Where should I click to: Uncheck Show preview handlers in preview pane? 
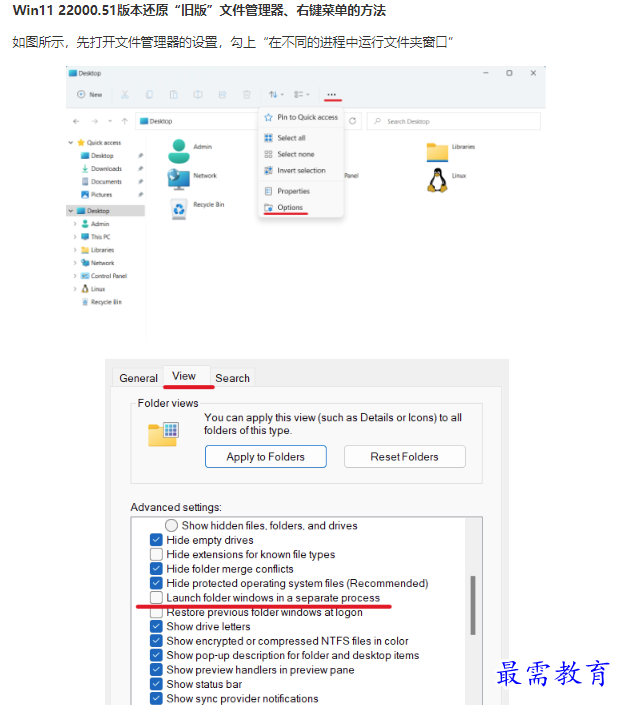click(156, 669)
